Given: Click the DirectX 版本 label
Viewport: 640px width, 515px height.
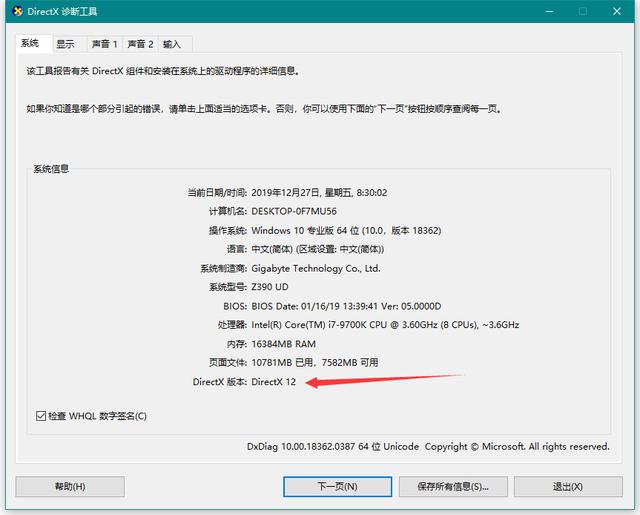Looking at the screenshot, I should point(220,382).
